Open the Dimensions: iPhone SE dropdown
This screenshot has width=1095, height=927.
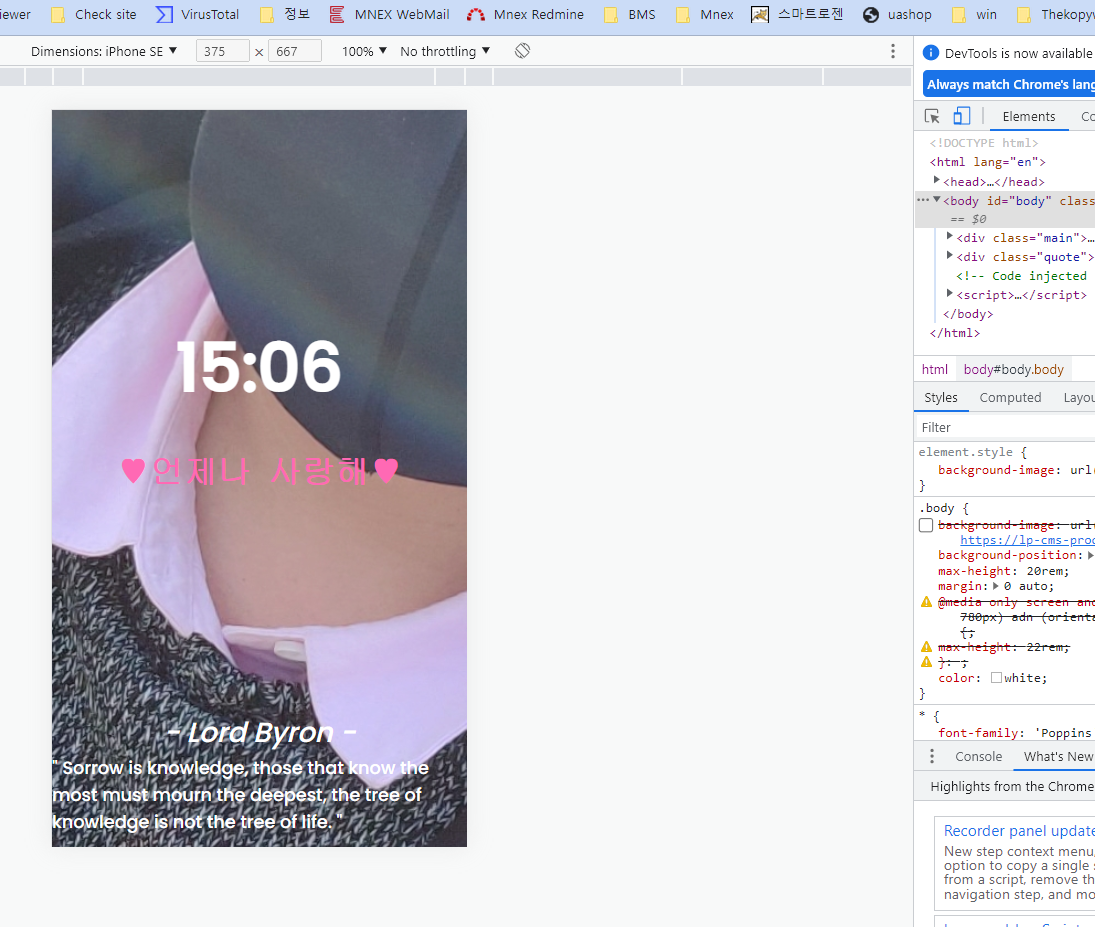pyautogui.click(x=104, y=51)
